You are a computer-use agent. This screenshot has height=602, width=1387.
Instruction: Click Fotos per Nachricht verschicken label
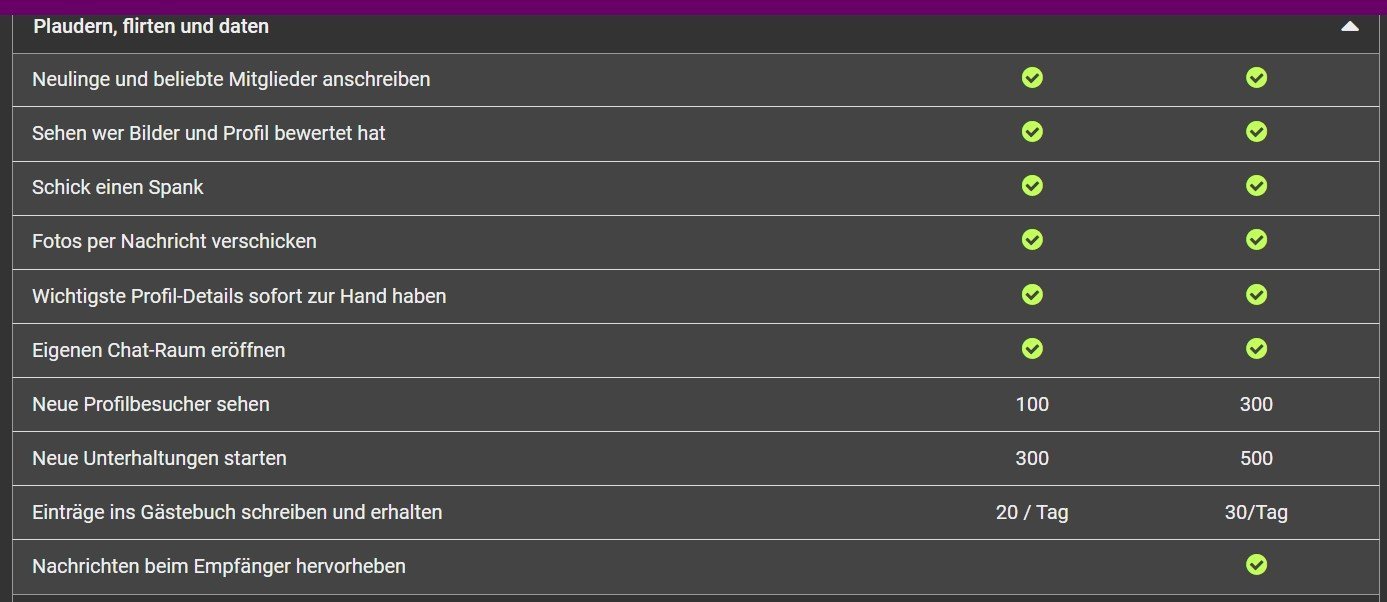pos(174,241)
